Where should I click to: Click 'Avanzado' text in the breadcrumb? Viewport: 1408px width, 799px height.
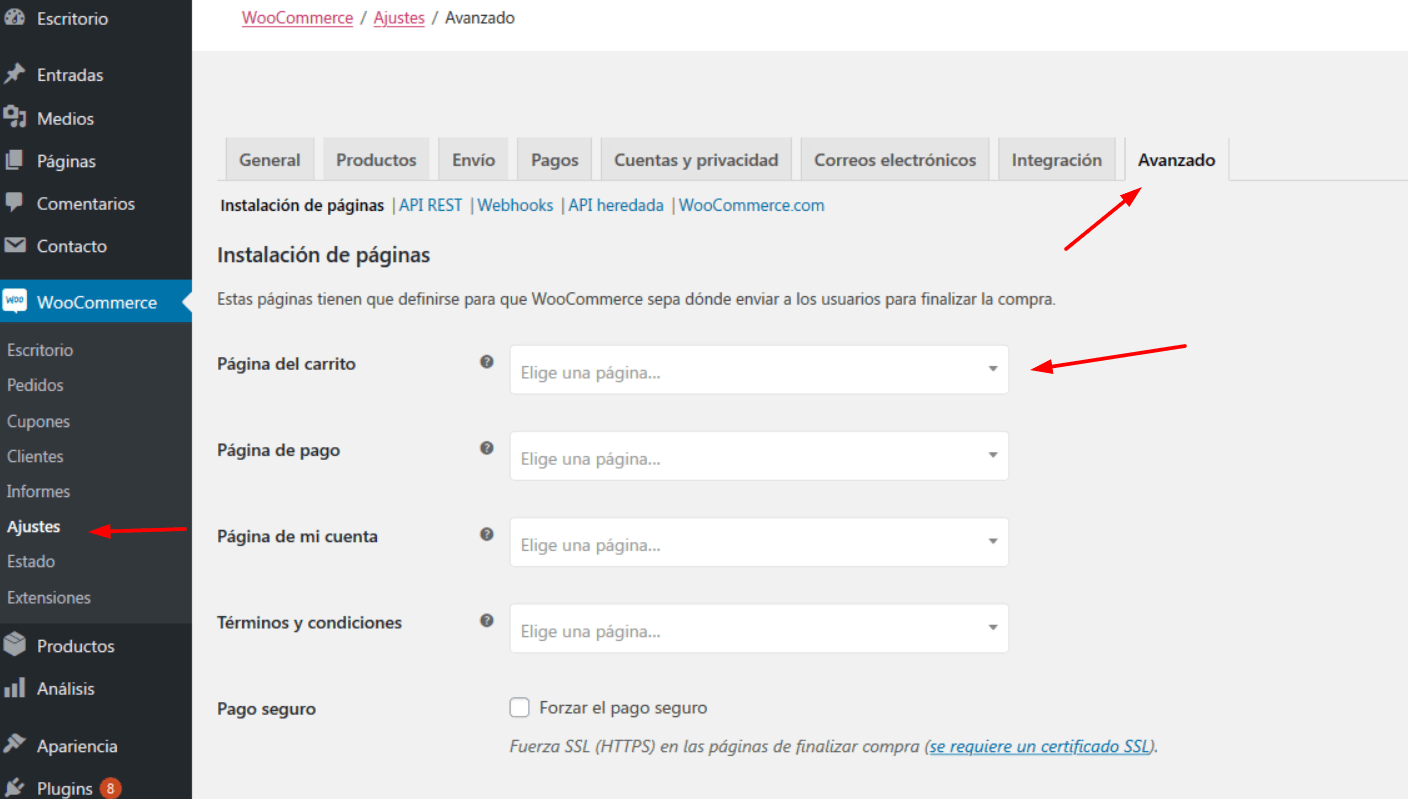[480, 18]
